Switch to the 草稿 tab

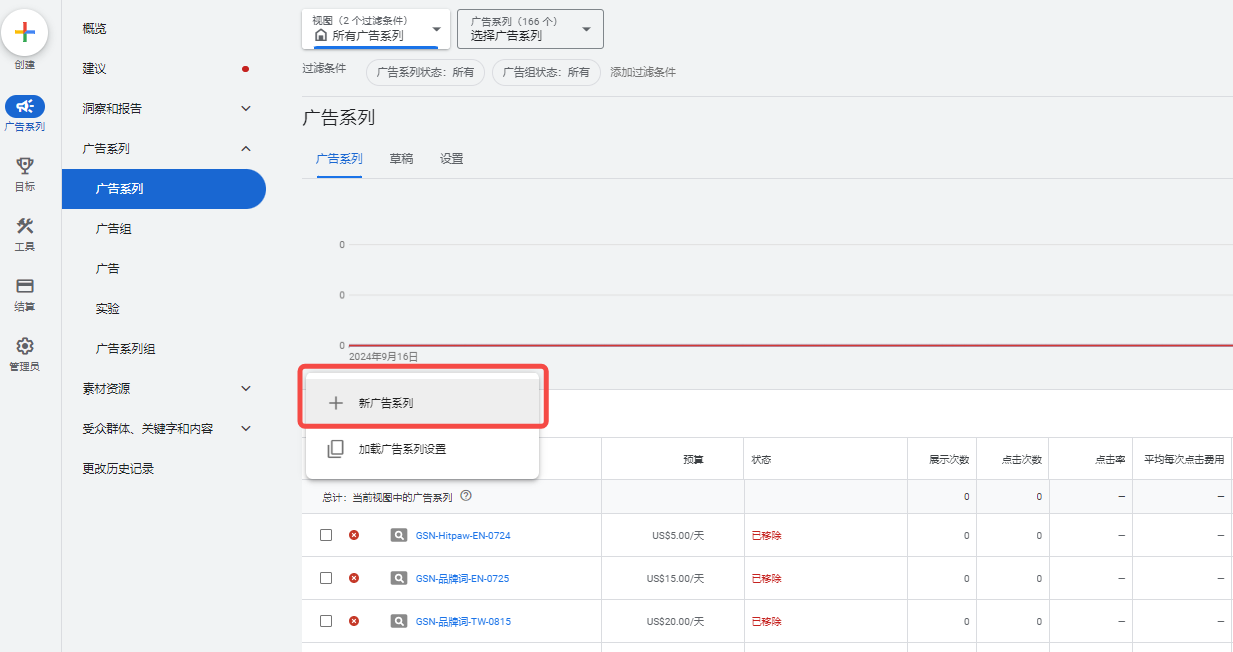tap(401, 159)
